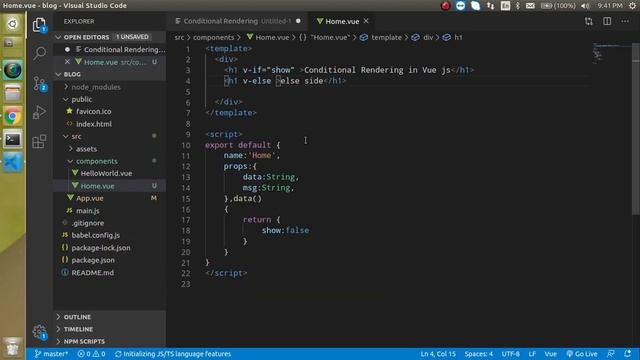The image size is (640, 360).
Task: Click the Open Changes icon in editor toolbar
Action: tap(589, 21)
